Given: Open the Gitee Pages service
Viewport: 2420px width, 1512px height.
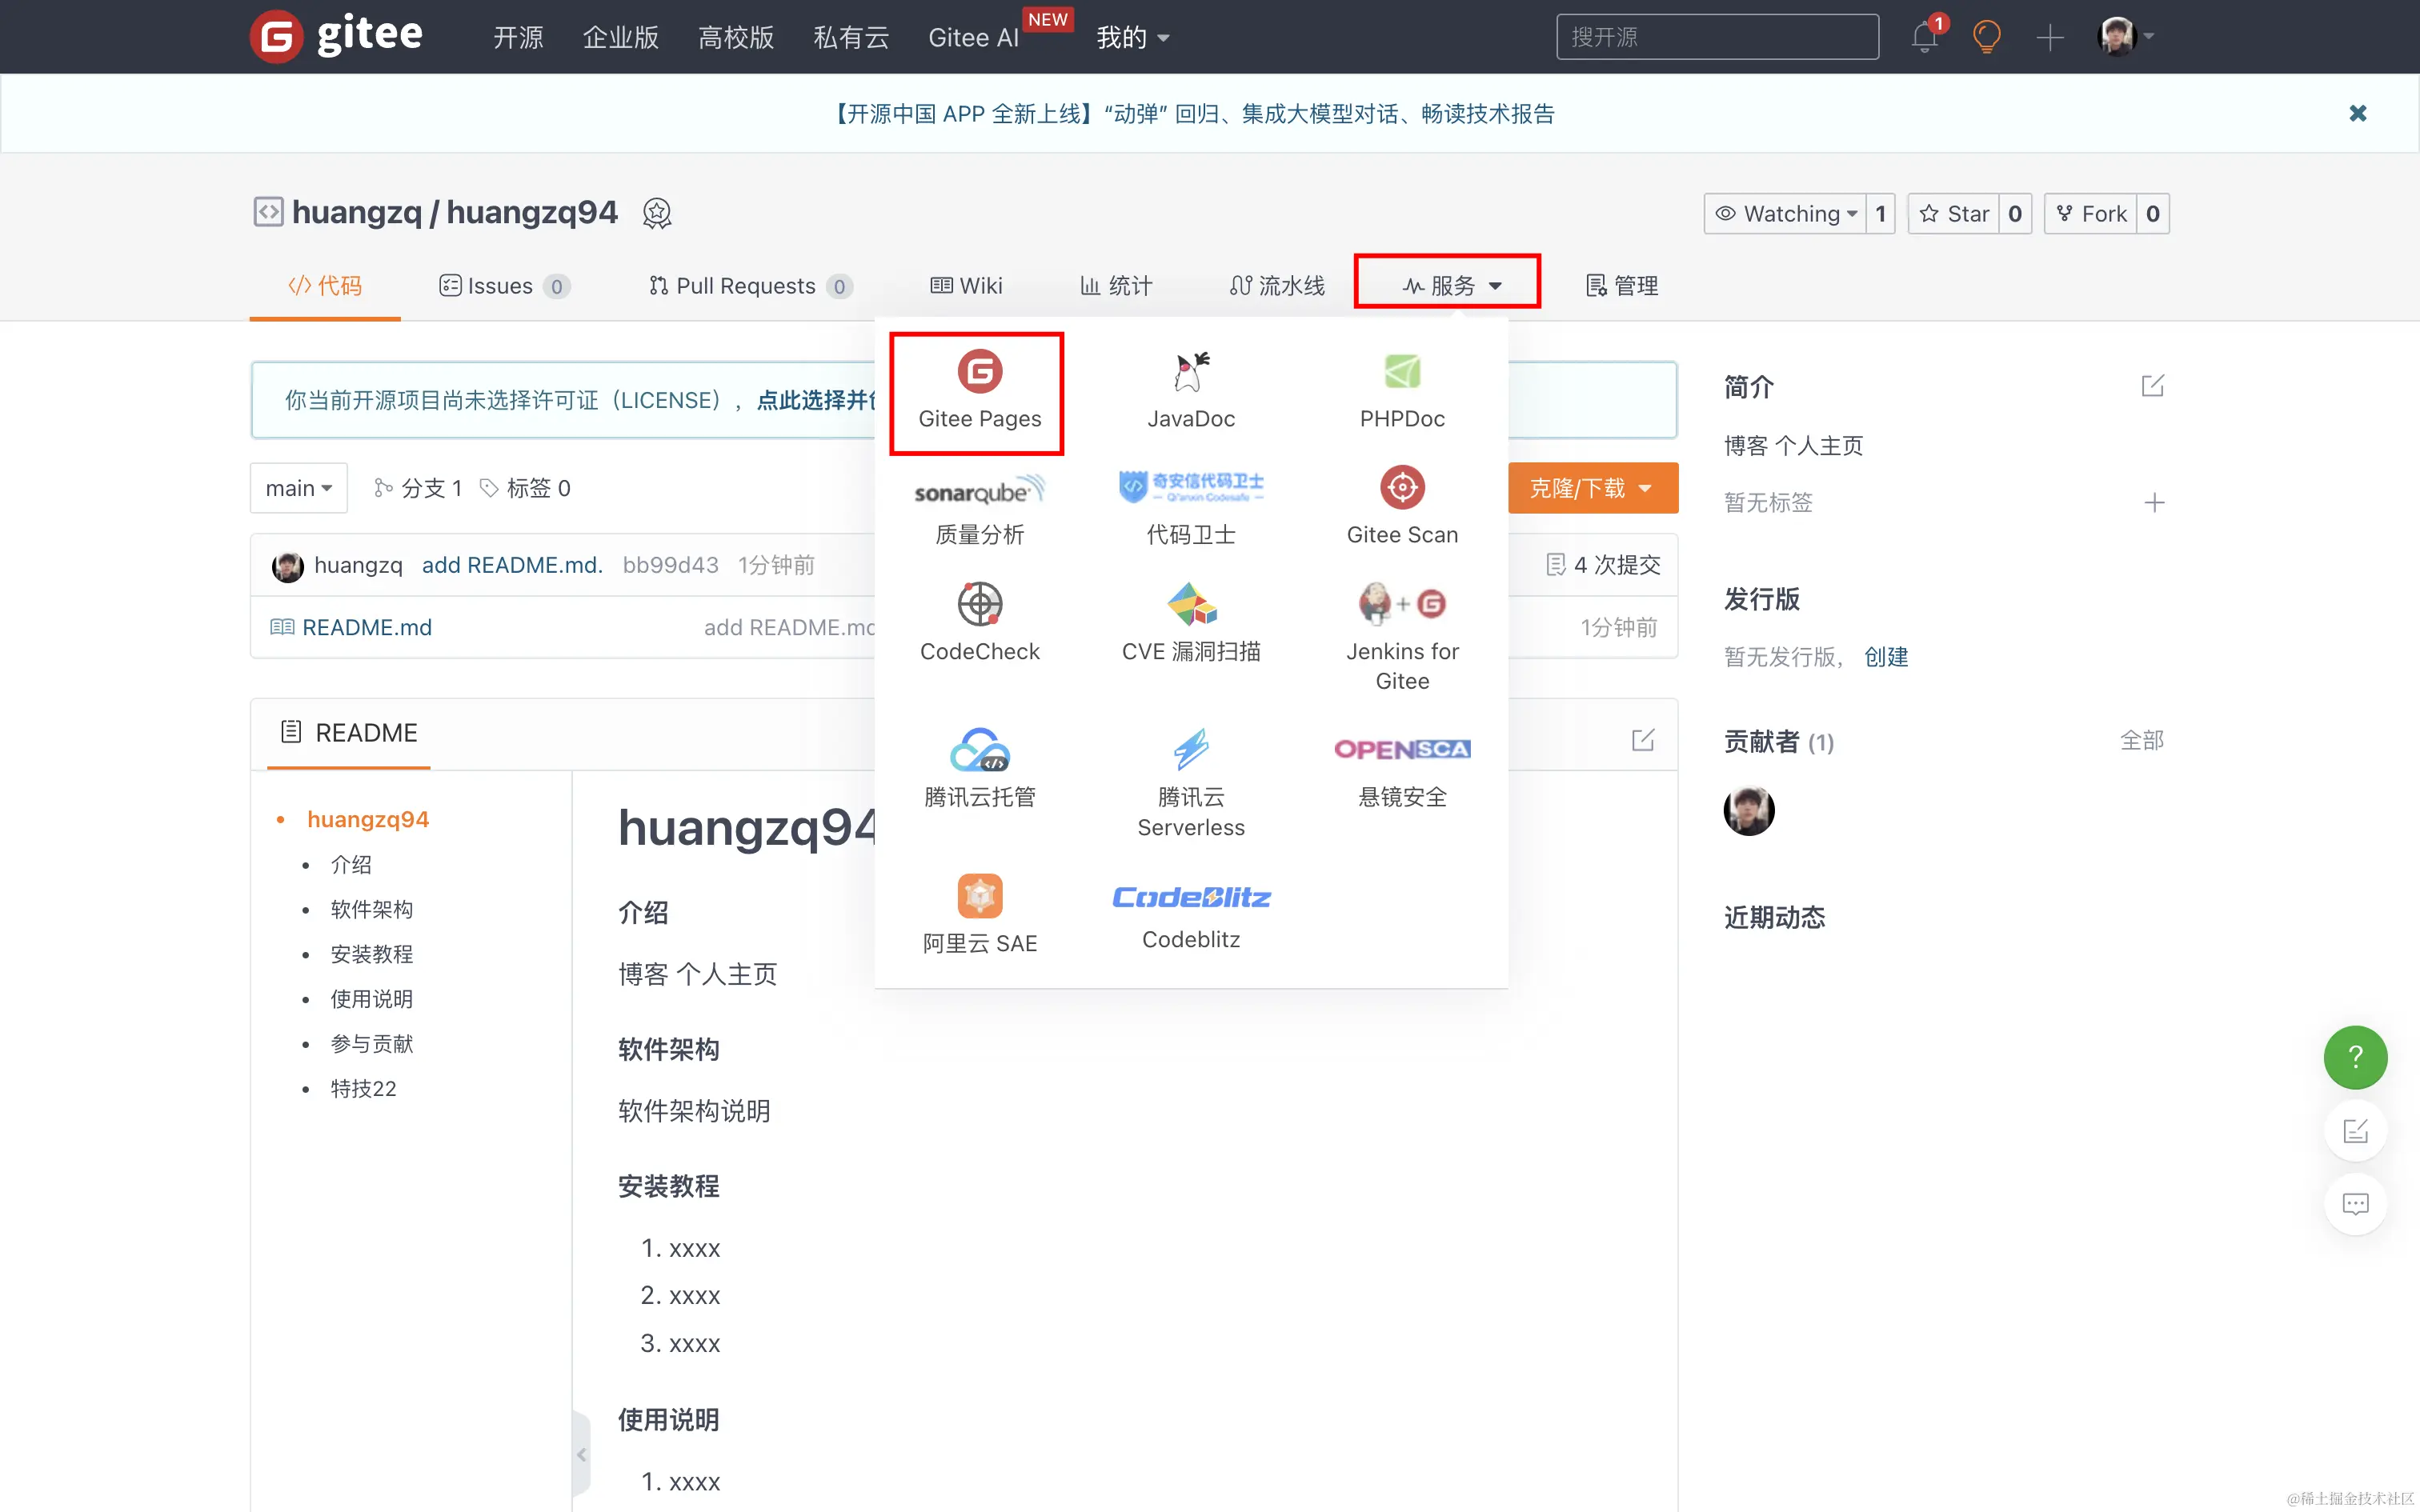Looking at the screenshot, I should pos(979,392).
